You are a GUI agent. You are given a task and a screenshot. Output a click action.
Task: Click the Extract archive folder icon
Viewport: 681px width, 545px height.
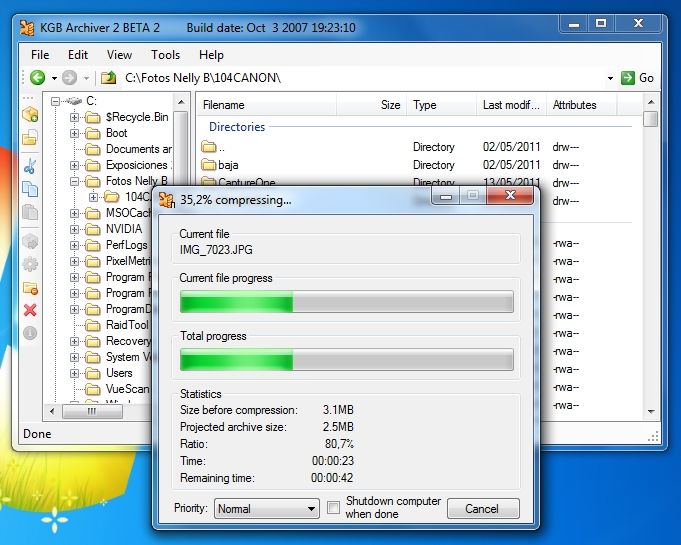tap(30, 138)
